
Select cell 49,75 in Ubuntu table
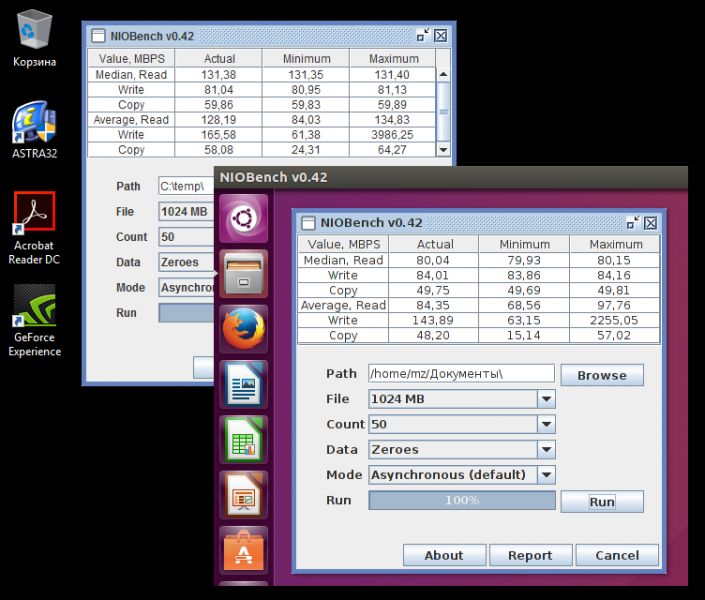point(433,291)
